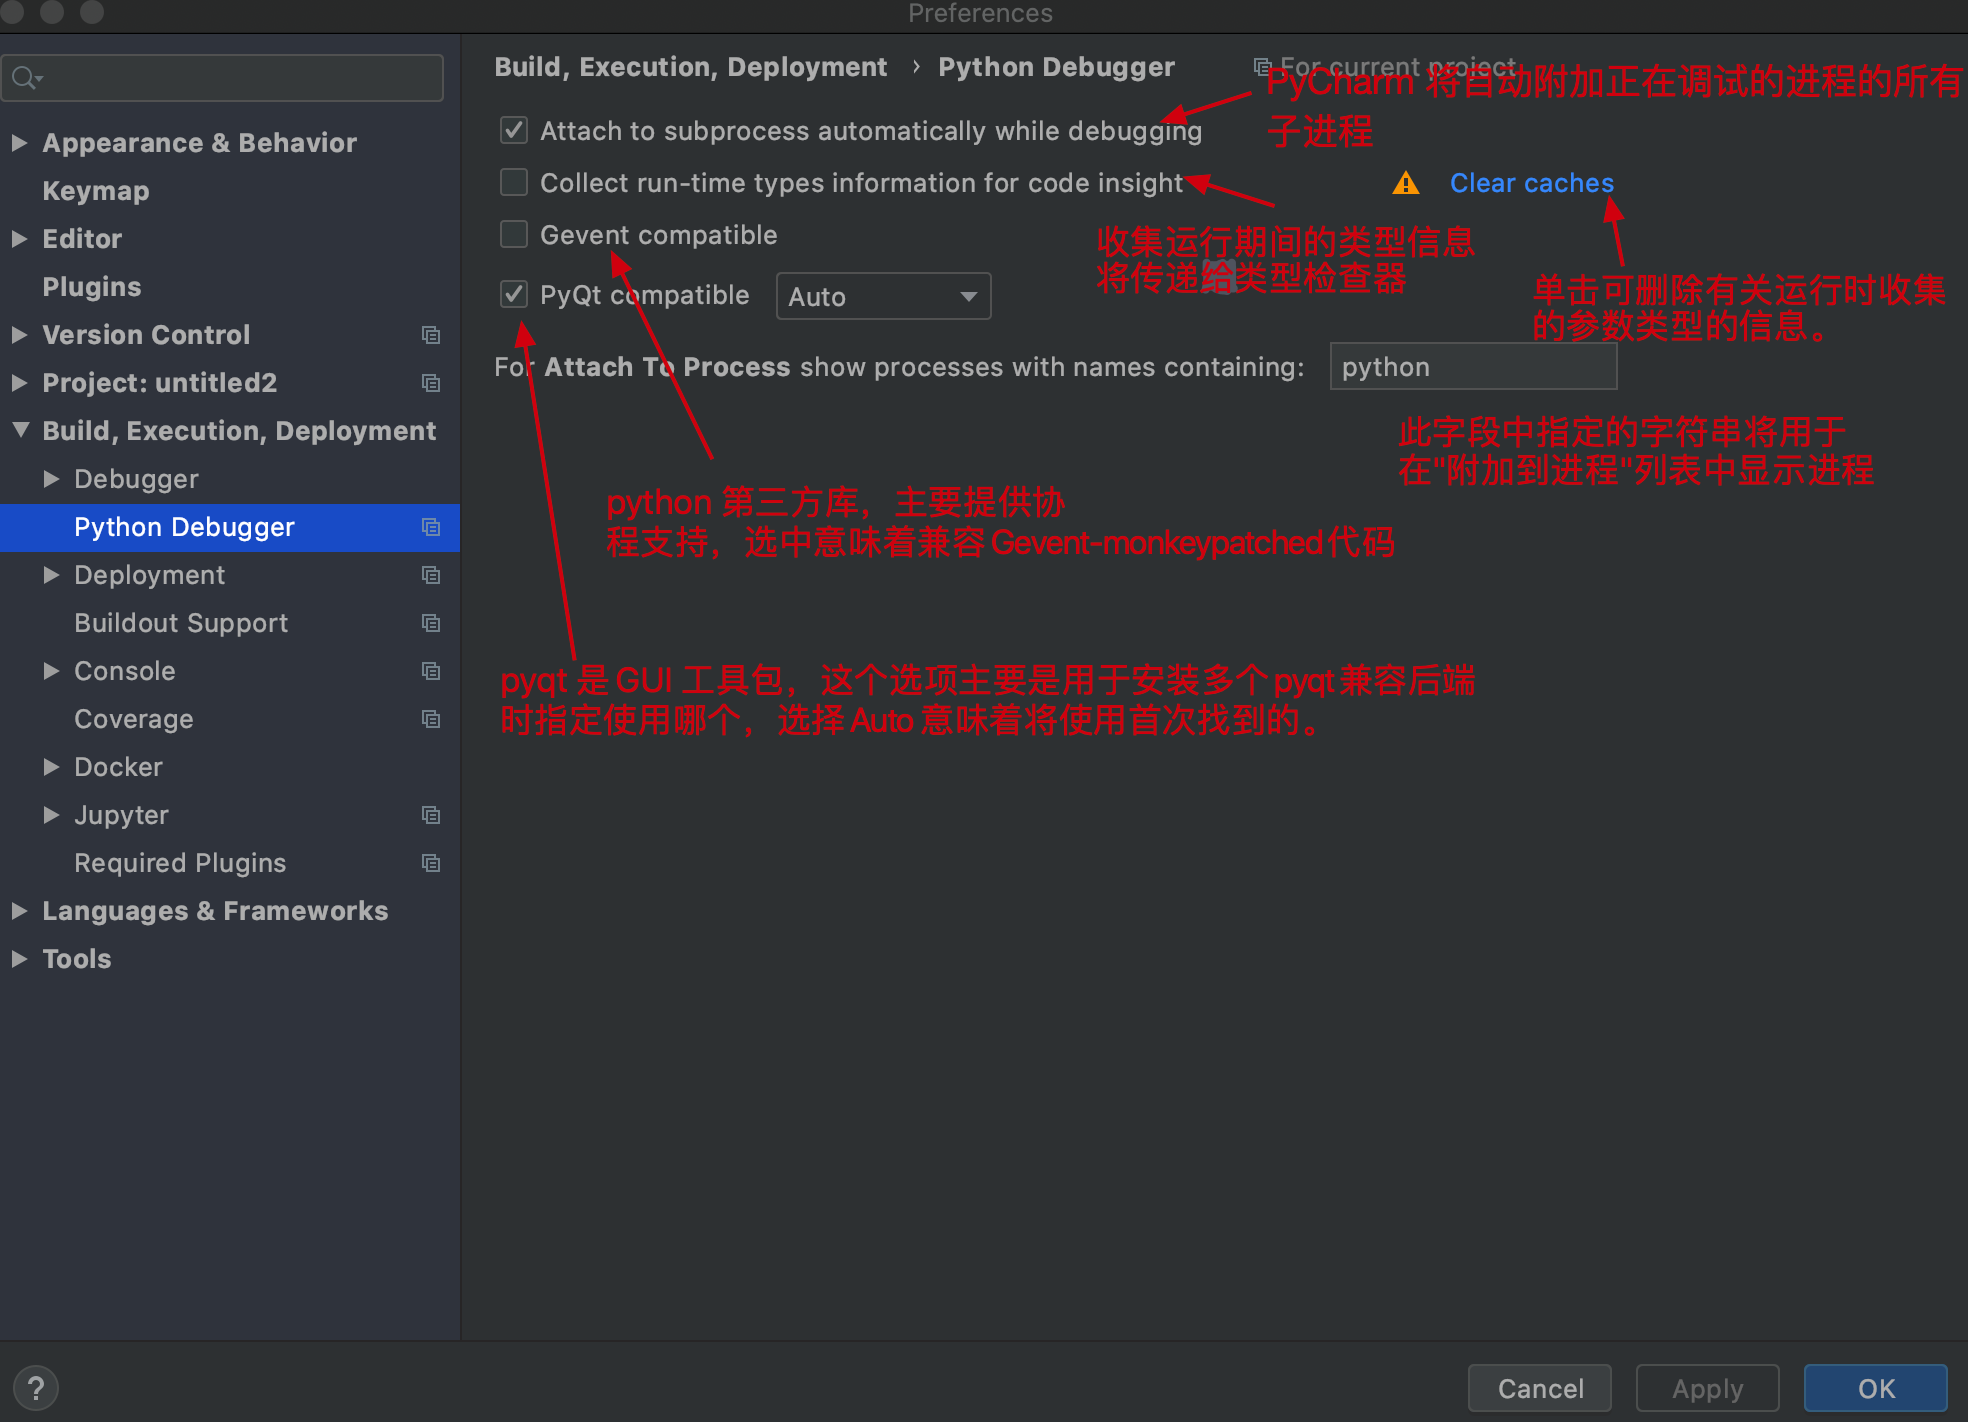This screenshot has width=1968, height=1422.
Task: Click Clear caches link
Action: coord(1532,183)
